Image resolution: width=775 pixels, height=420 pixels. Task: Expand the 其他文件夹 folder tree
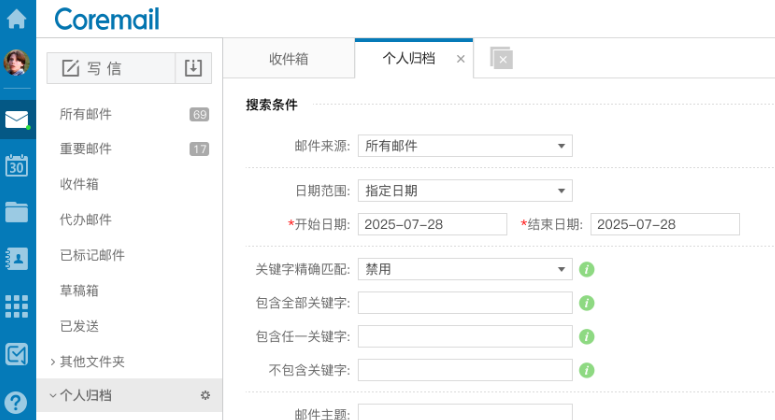click(x=53, y=361)
